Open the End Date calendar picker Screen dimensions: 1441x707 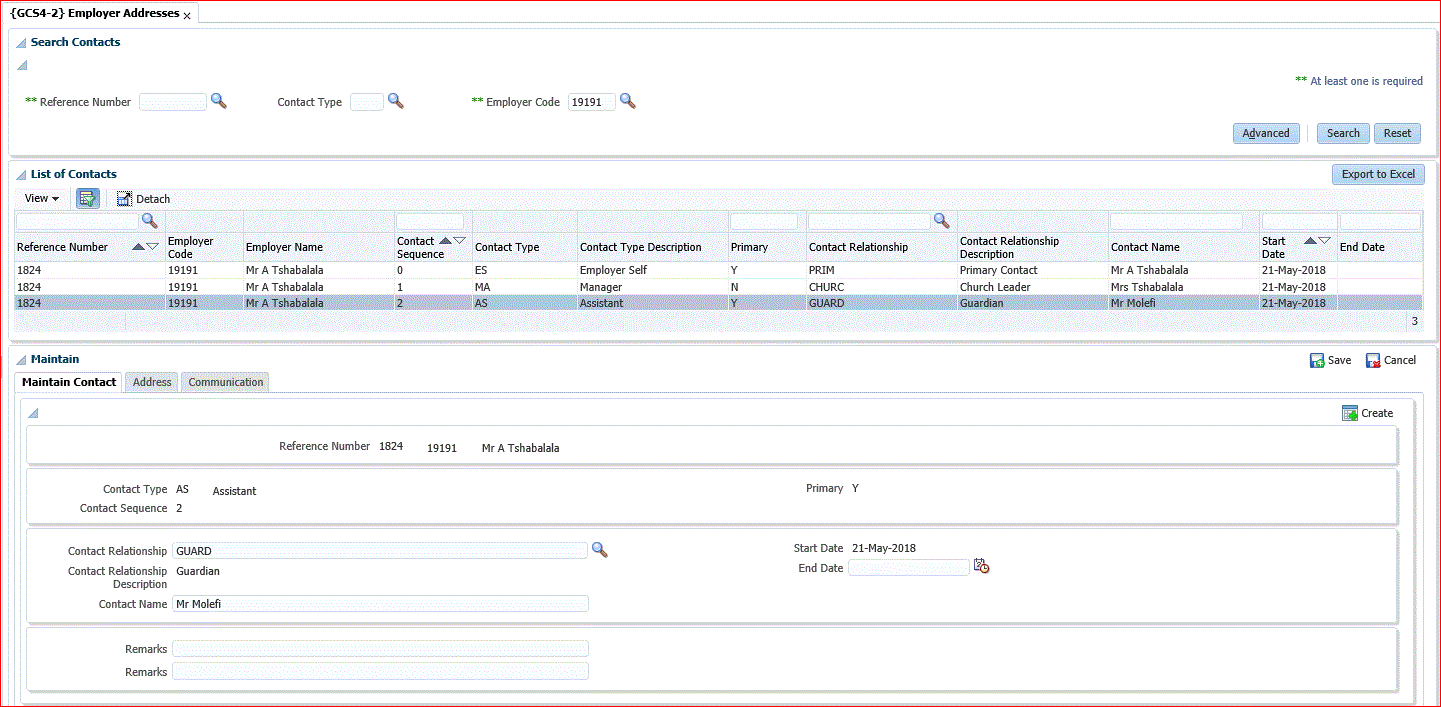coord(981,567)
